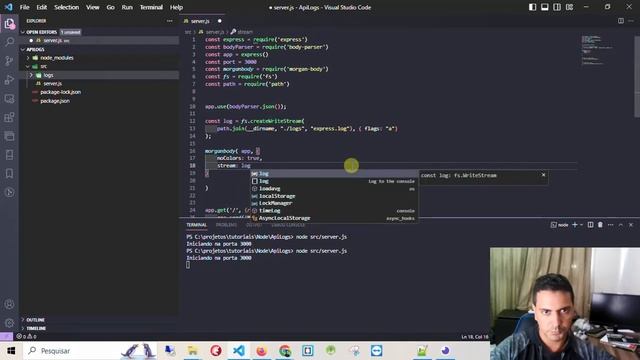Click the split terminal icon
The image size is (640, 360).
pyautogui.click(x=590, y=224)
